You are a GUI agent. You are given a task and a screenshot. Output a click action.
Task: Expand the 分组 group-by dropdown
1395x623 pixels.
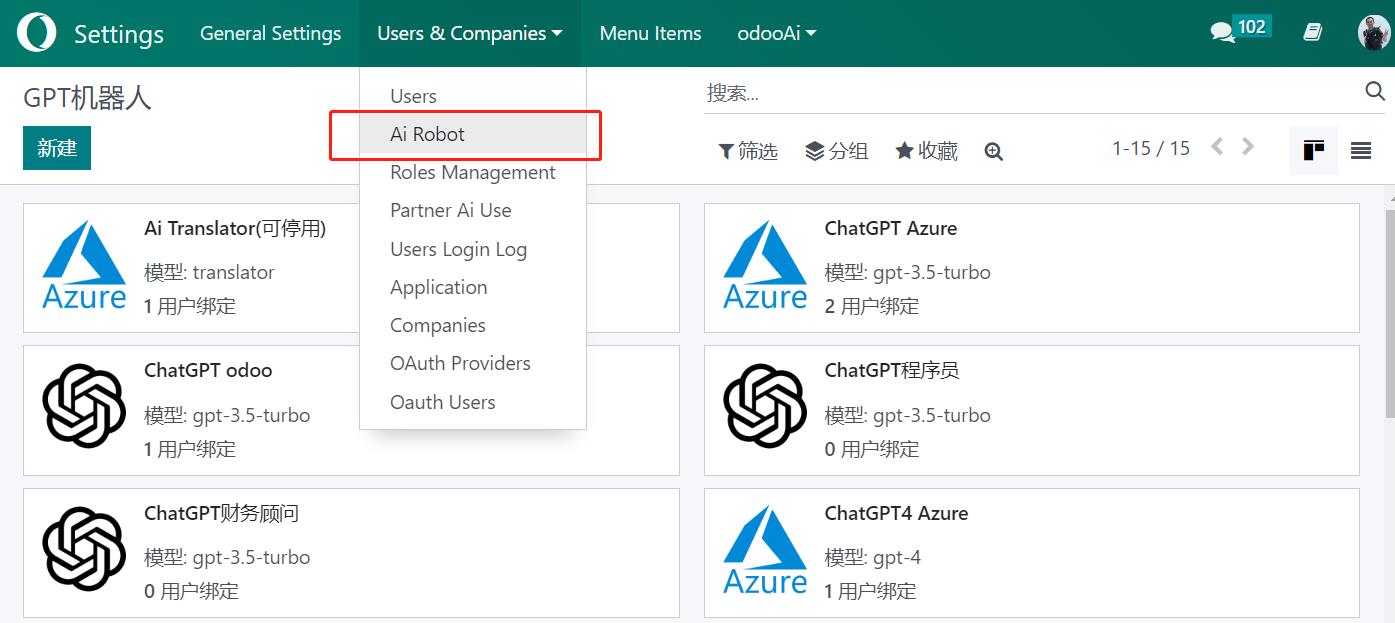[836, 151]
